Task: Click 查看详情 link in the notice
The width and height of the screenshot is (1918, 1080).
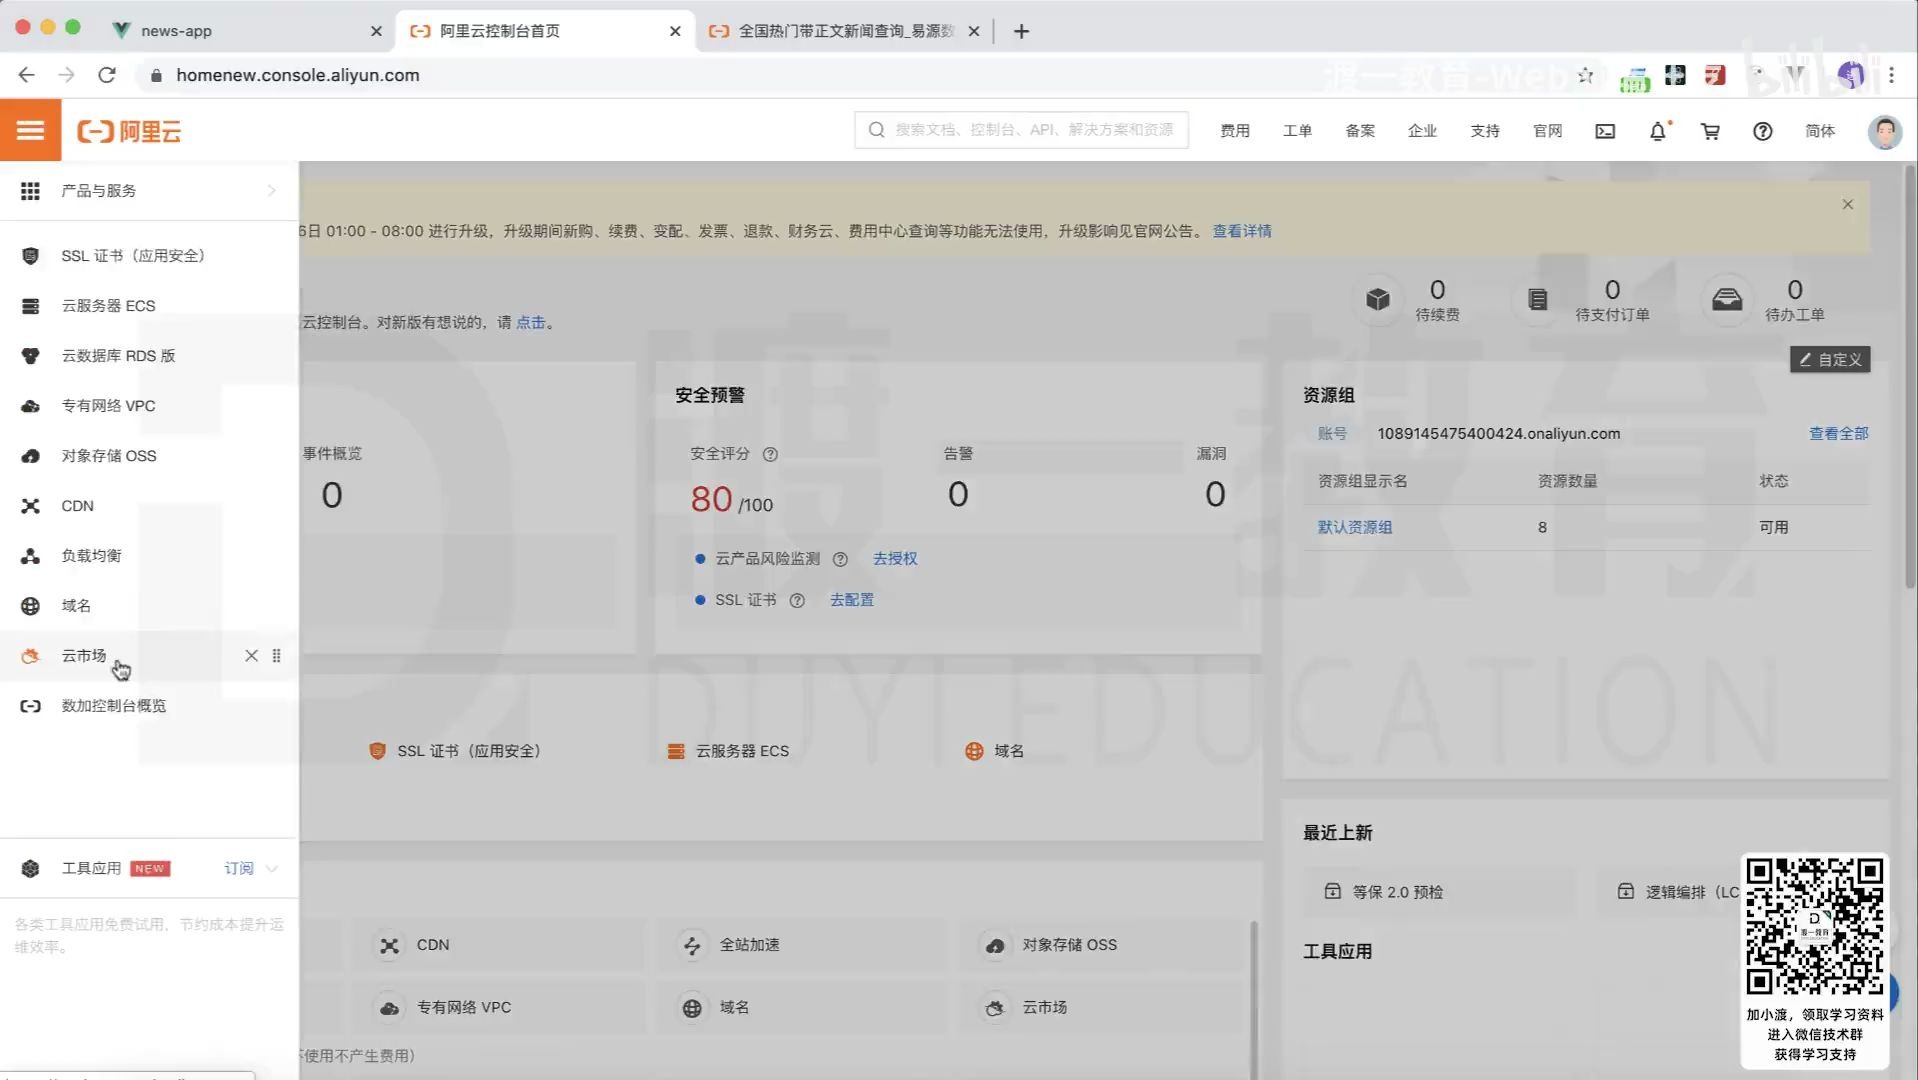Action: coord(1242,231)
